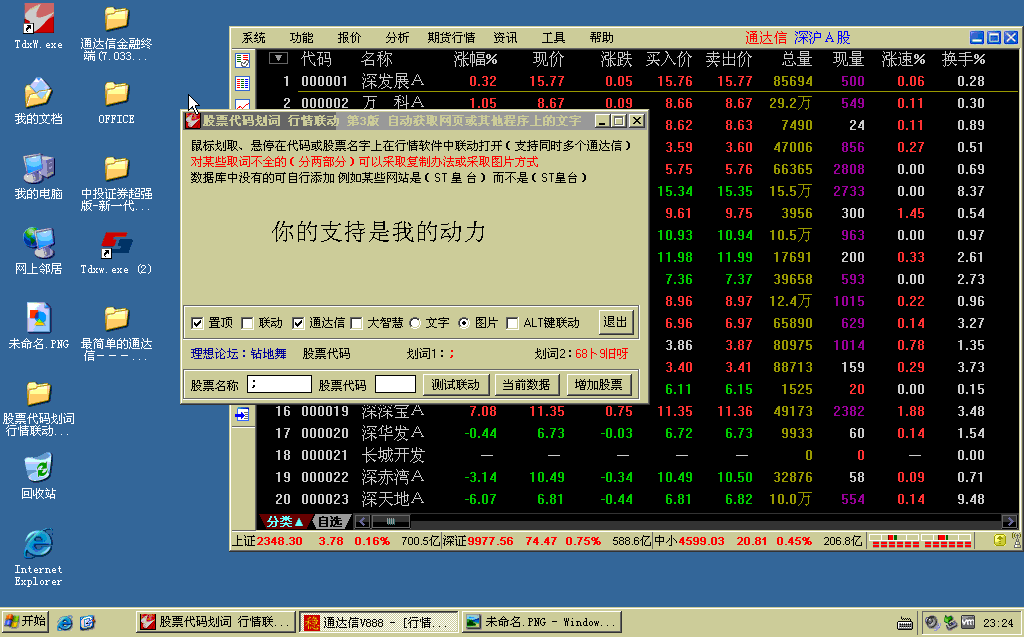
Task: Expand the 分类▲ tab menu
Action: 285,521
